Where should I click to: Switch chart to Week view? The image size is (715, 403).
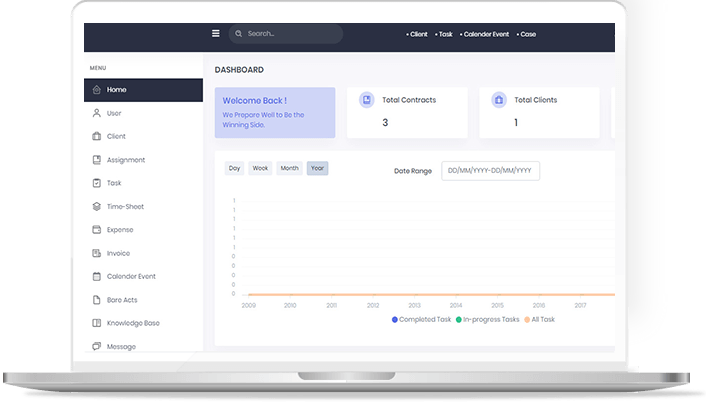pos(261,168)
